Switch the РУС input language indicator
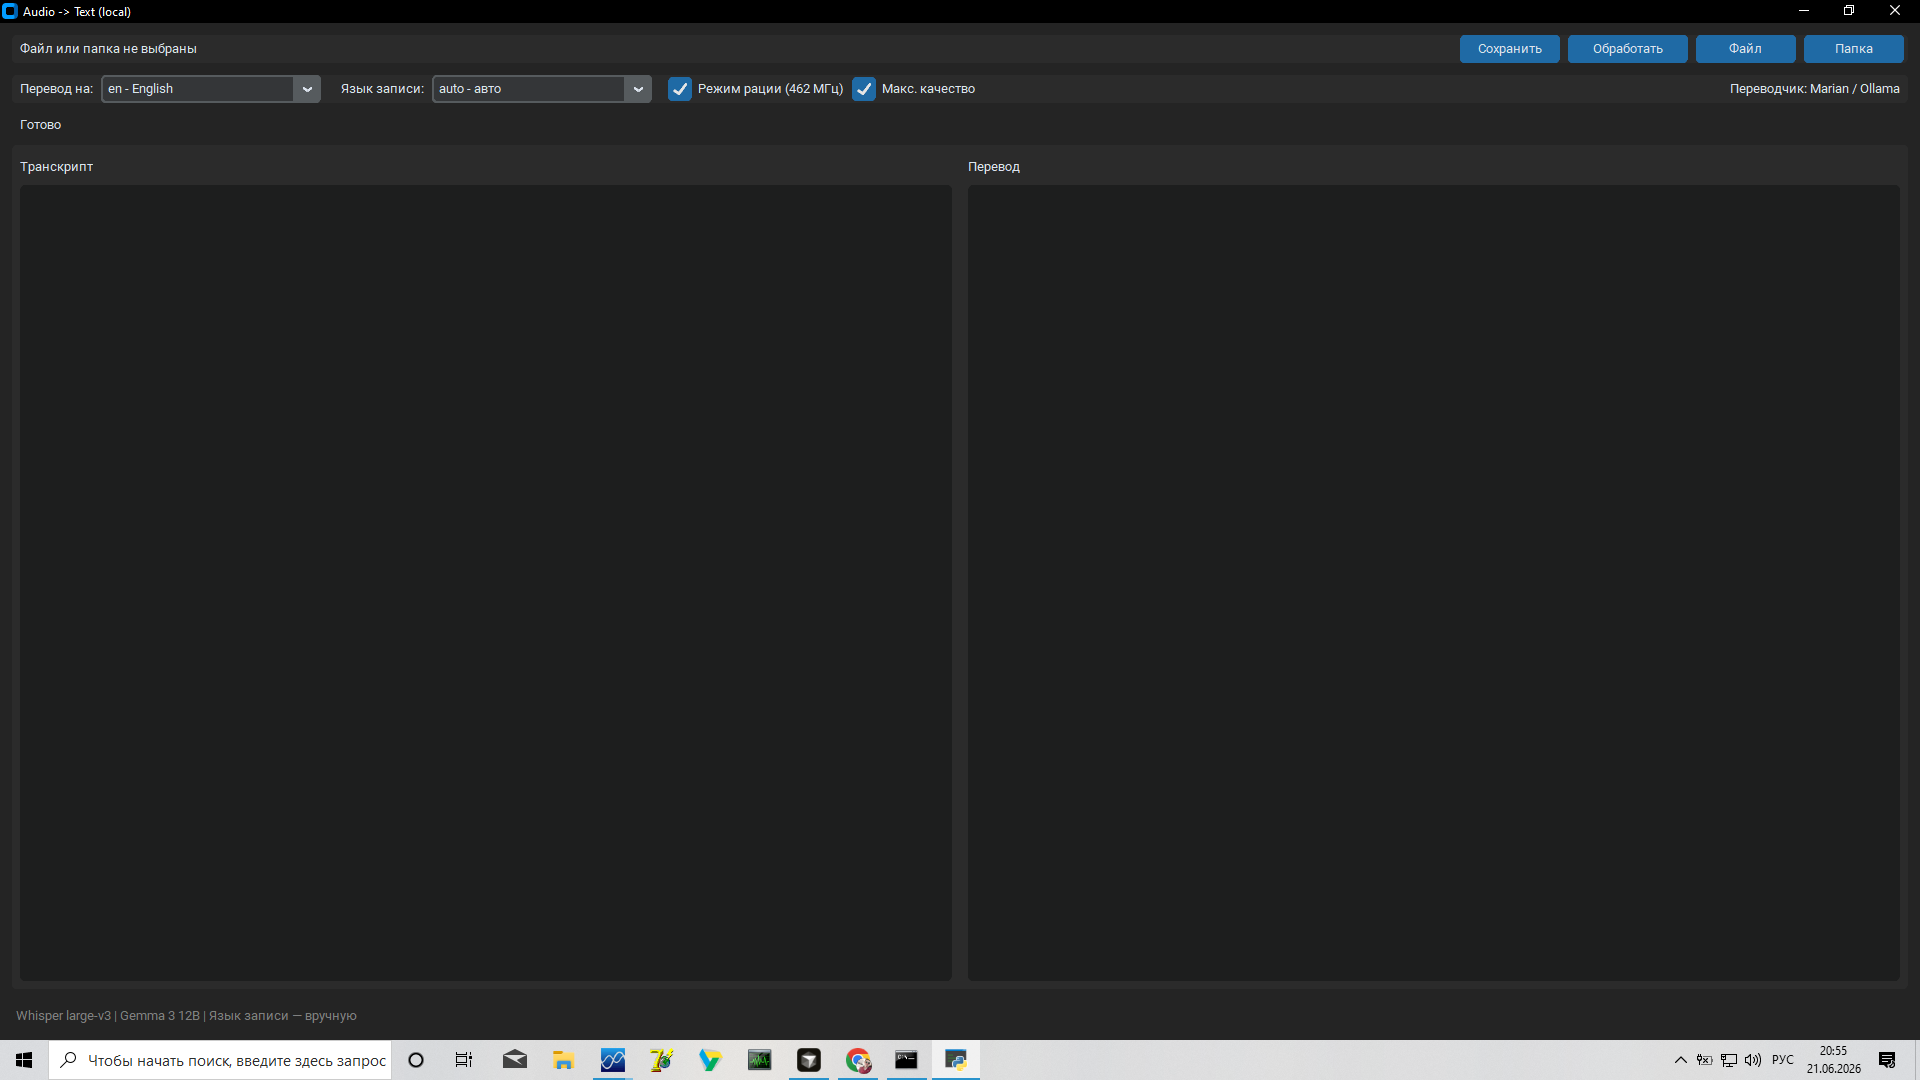Image resolution: width=1920 pixels, height=1080 pixels. [x=1783, y=1060]
